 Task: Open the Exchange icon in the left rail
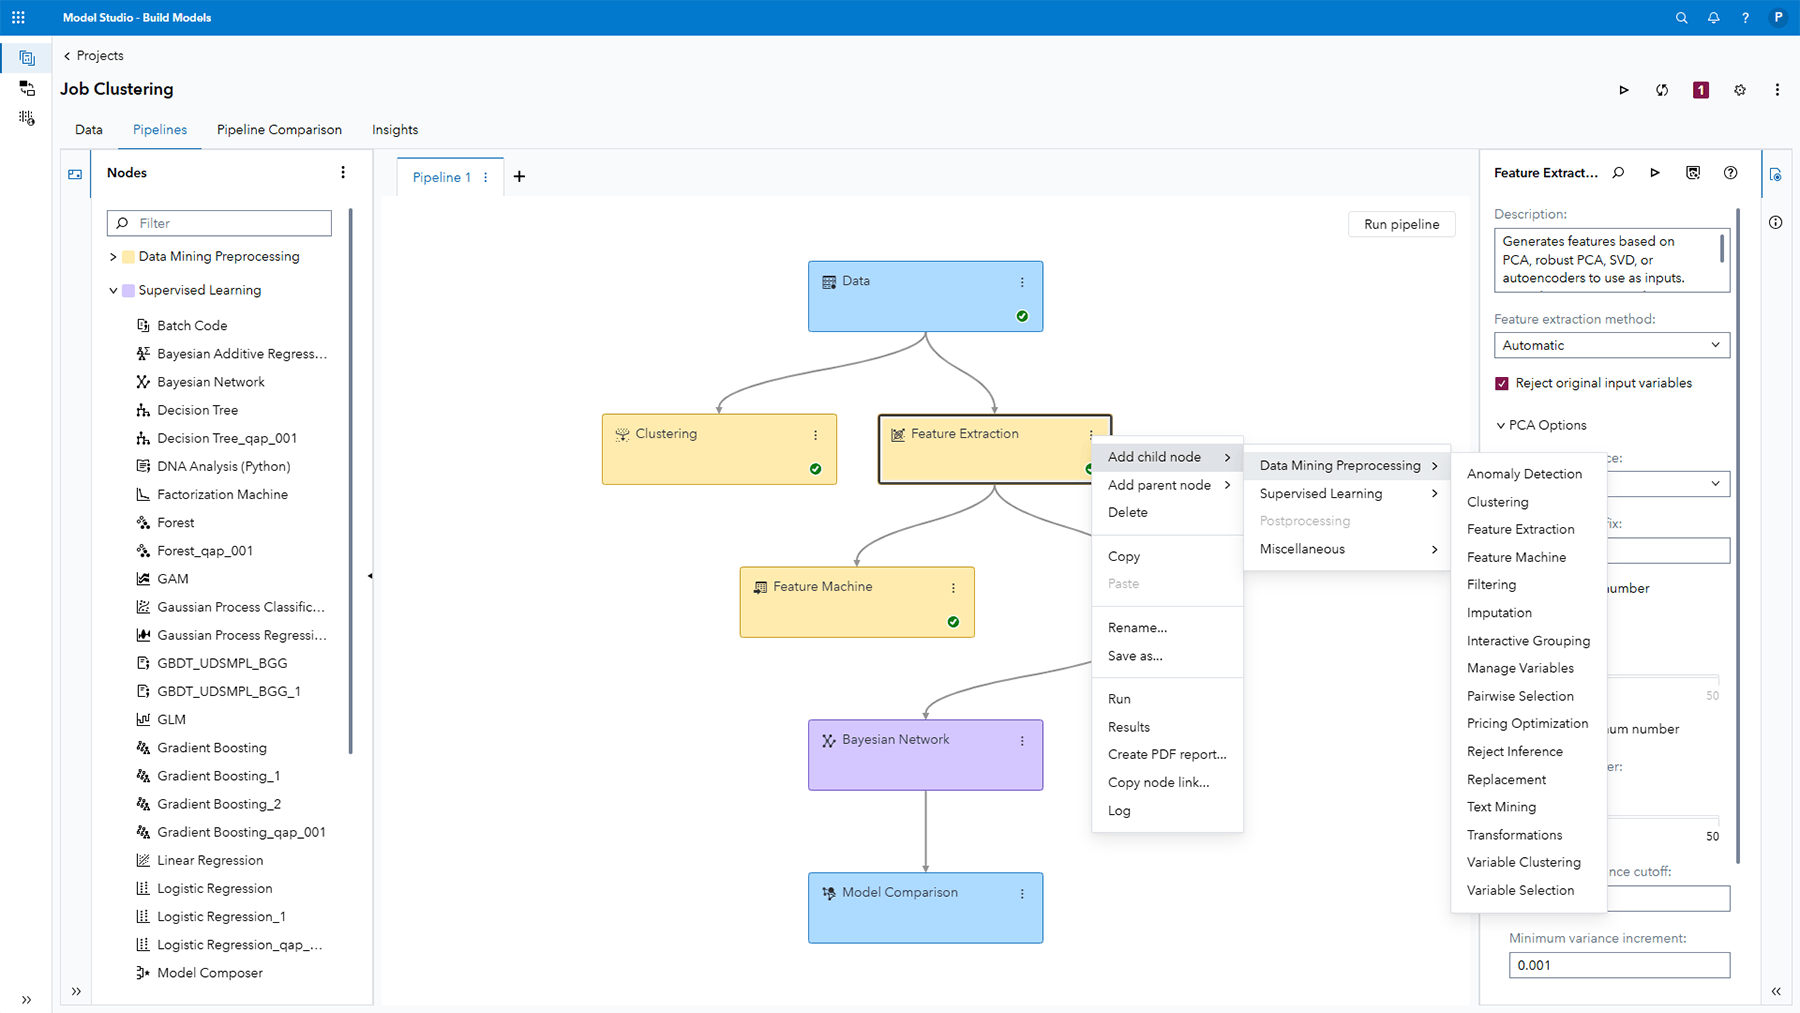tap(27, 88)
